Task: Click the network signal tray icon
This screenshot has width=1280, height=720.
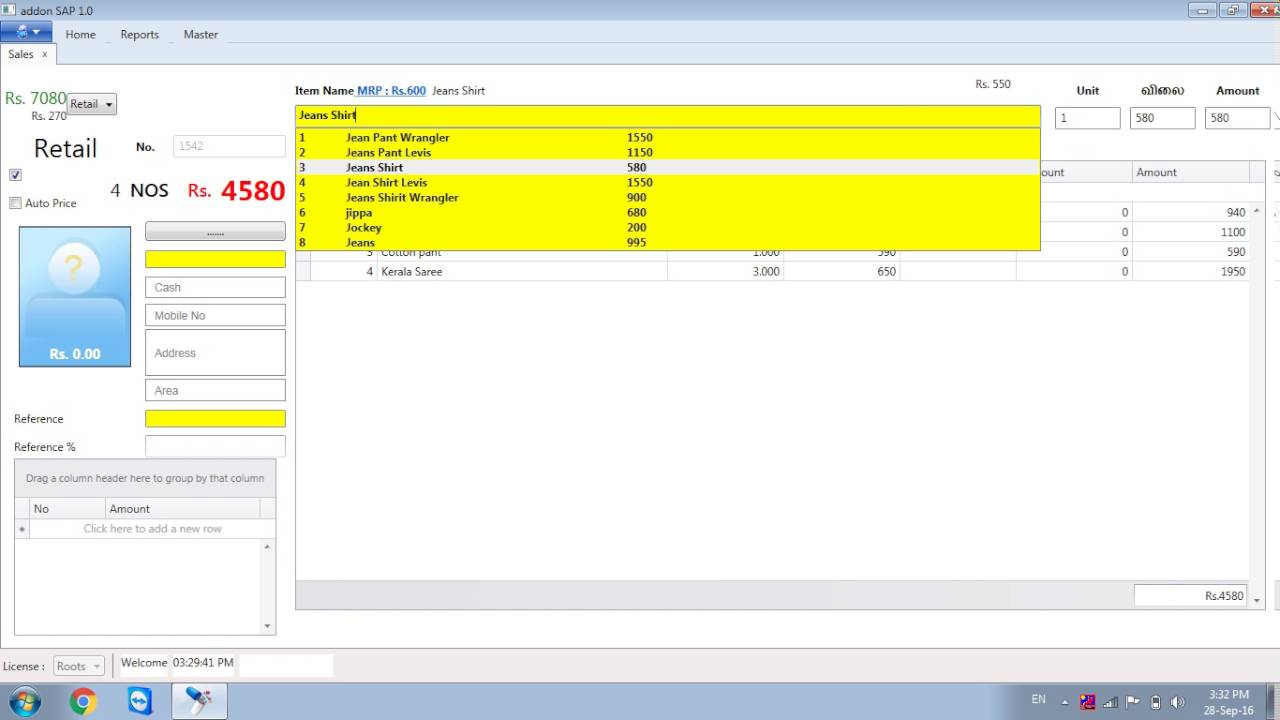Action: (1110, 702)
